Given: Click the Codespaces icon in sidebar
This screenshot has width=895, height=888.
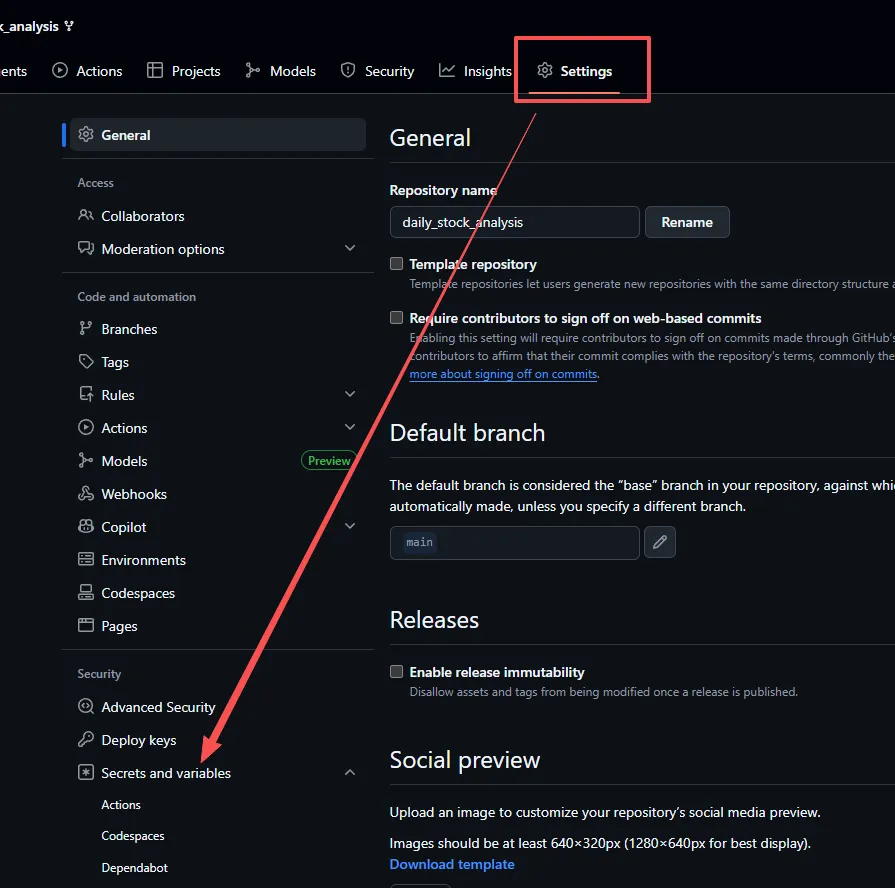Looking at the screenshot, I should [x=86, y=593].
